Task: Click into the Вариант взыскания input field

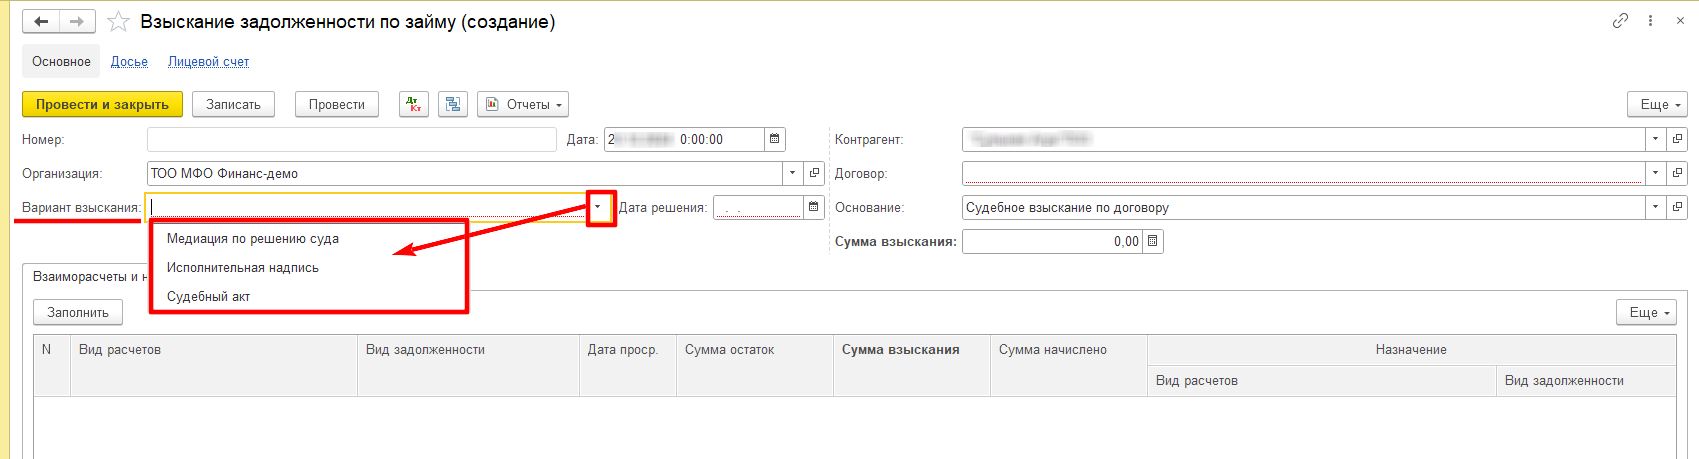Action: (367, 207)
